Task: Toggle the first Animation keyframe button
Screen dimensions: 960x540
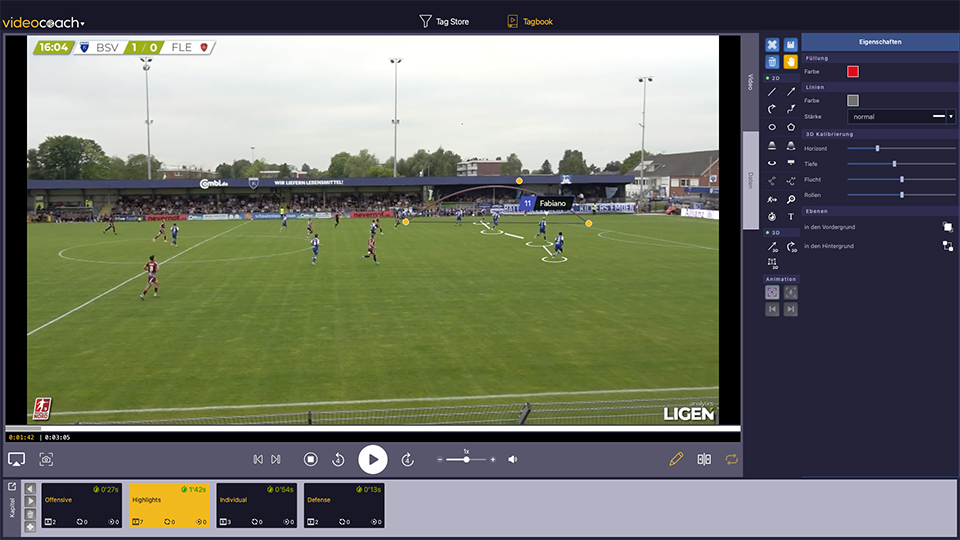Action: (x=772, y=293)
